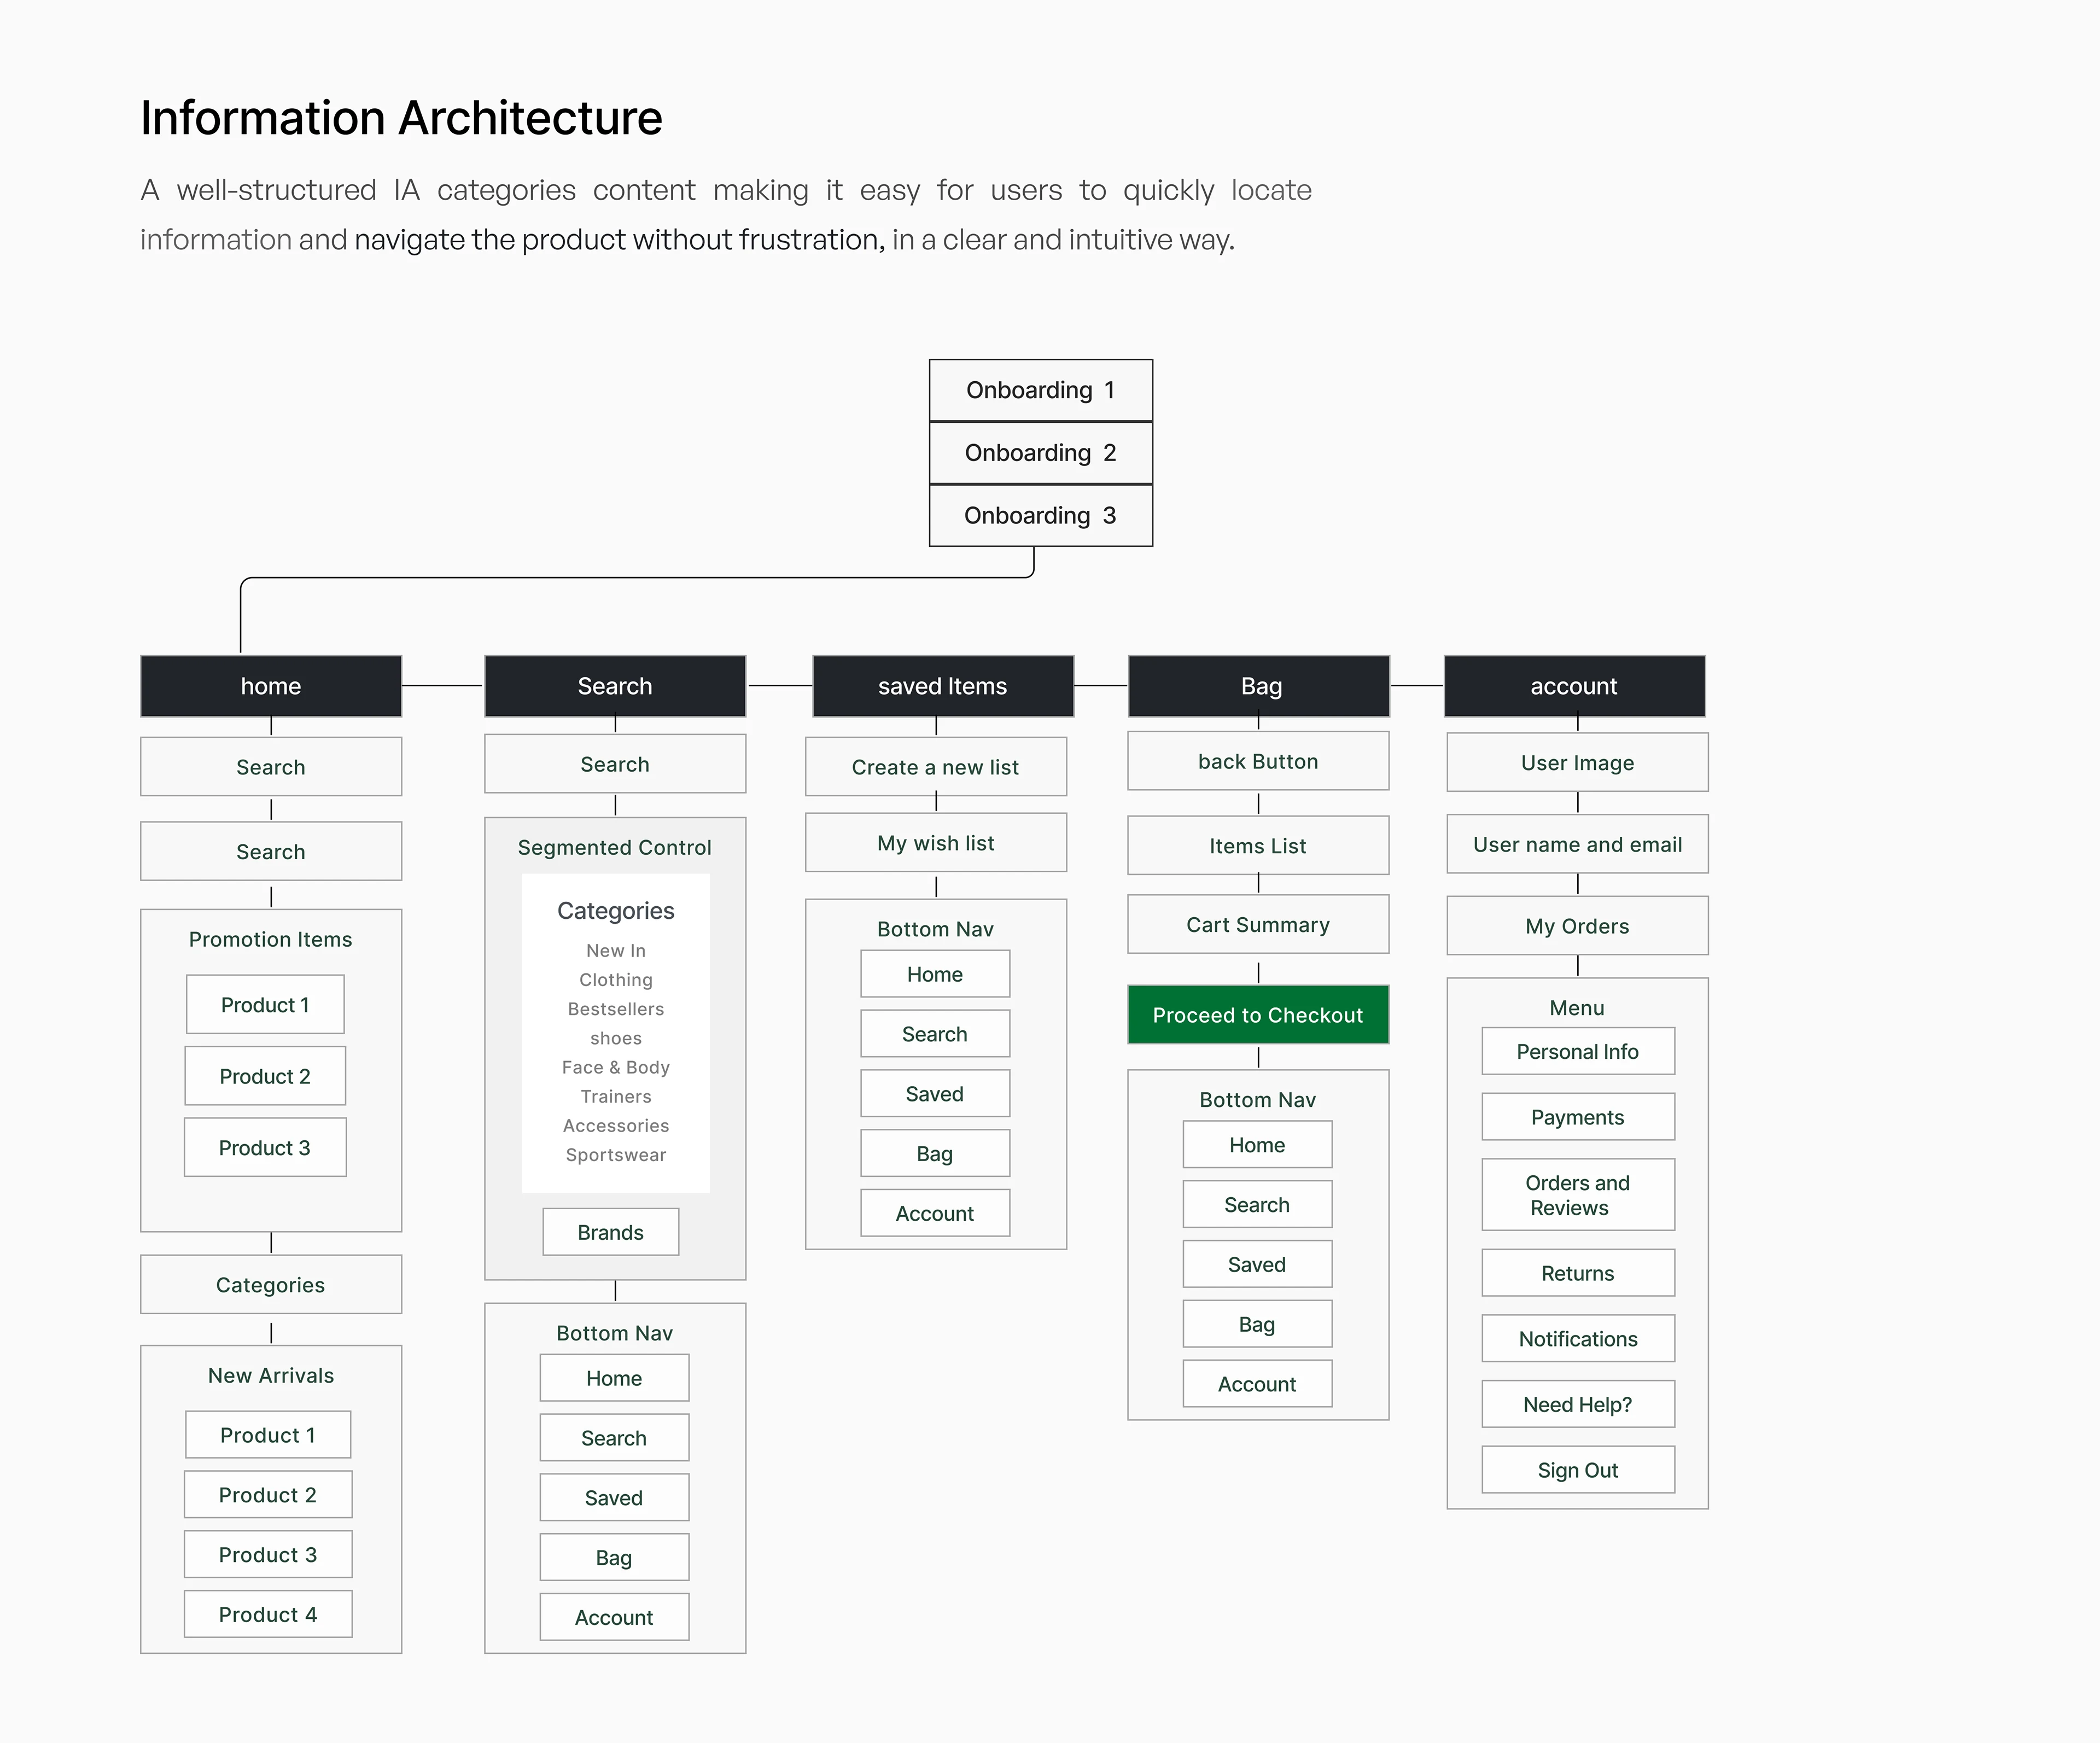Click Product 2 under Promotion Items
This screenshot has height=1743, width=2100.
265,1076
